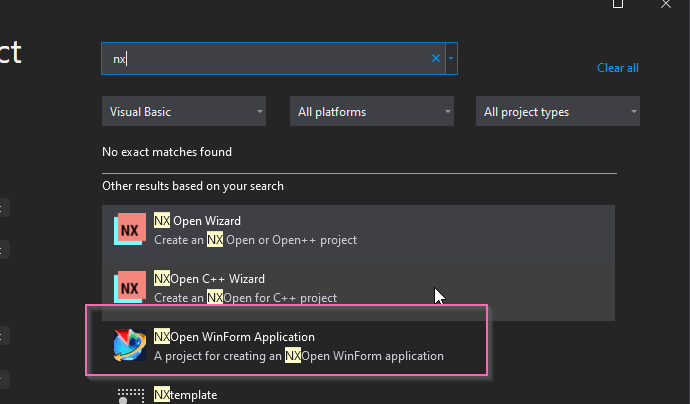Click the NXOpen WinForm Application icon

click(x=130, y=345)
